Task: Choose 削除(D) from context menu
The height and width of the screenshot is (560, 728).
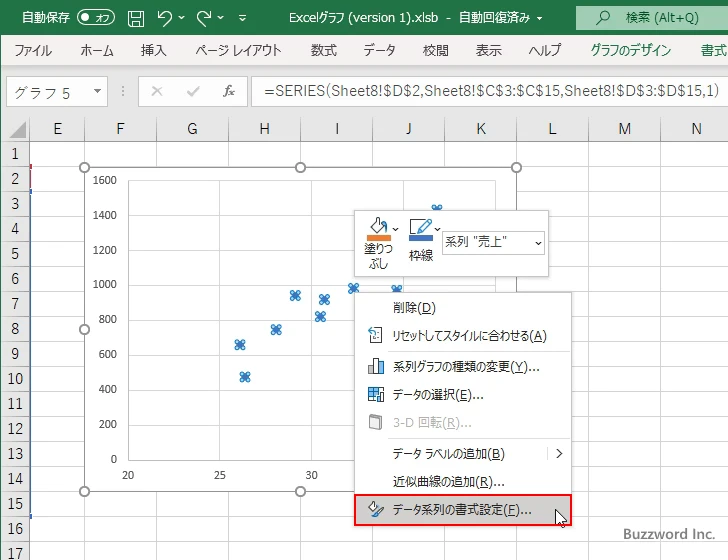Action: pyautogui.click(x=463, y=308)
